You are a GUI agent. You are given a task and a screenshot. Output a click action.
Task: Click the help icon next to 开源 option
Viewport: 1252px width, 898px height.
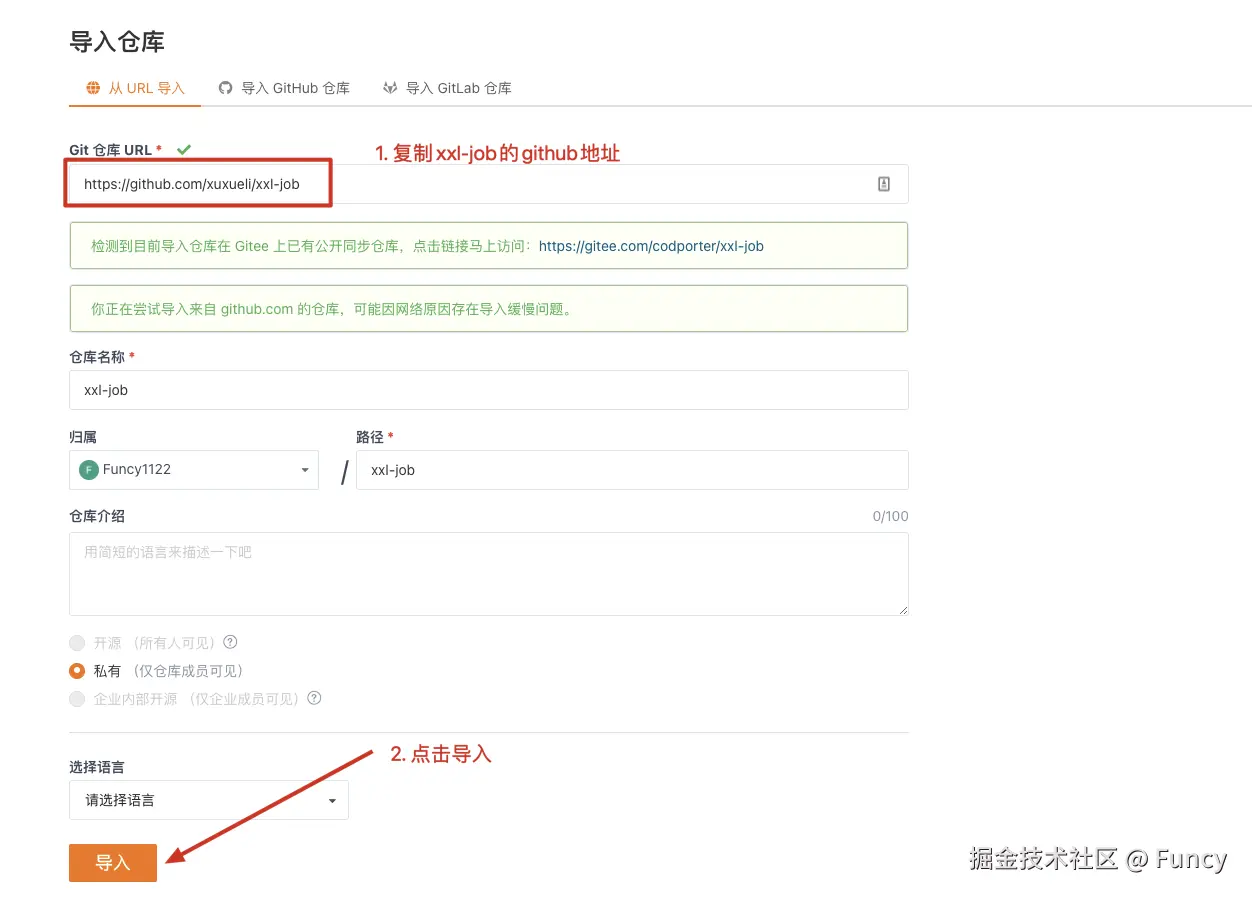click(x=230, y=642)
